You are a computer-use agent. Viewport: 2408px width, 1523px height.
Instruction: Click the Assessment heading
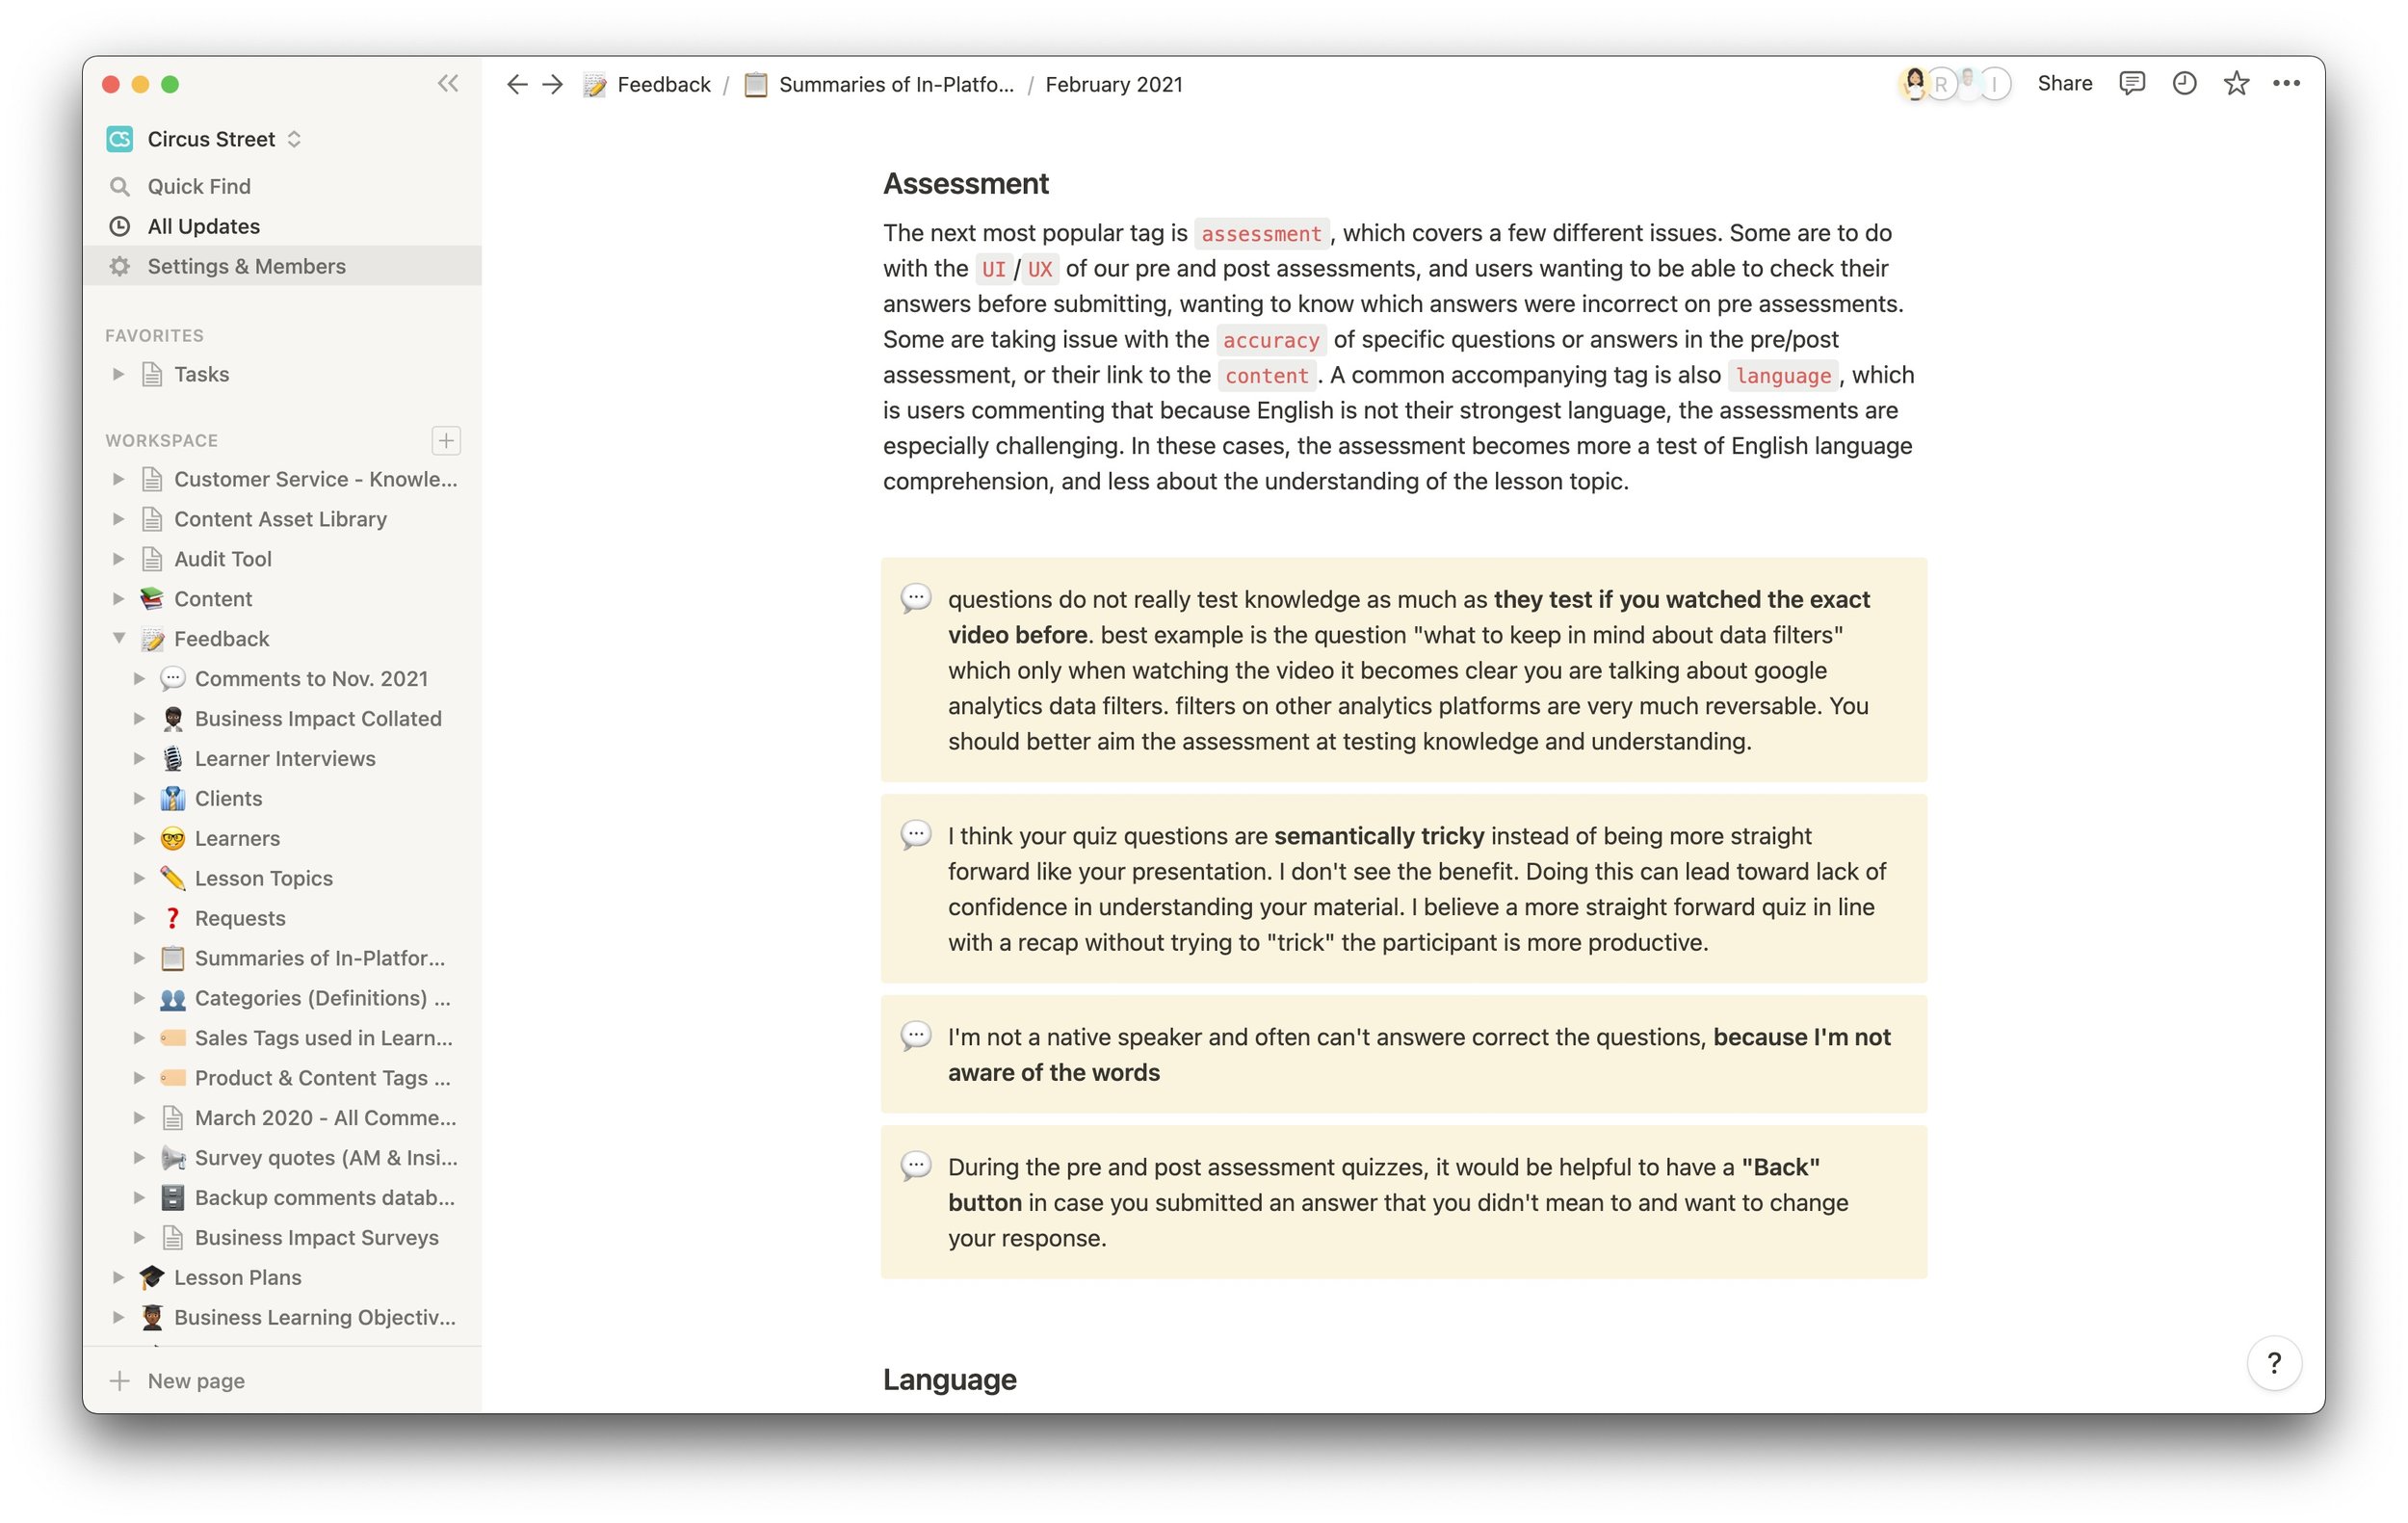[x=965, y=183]
